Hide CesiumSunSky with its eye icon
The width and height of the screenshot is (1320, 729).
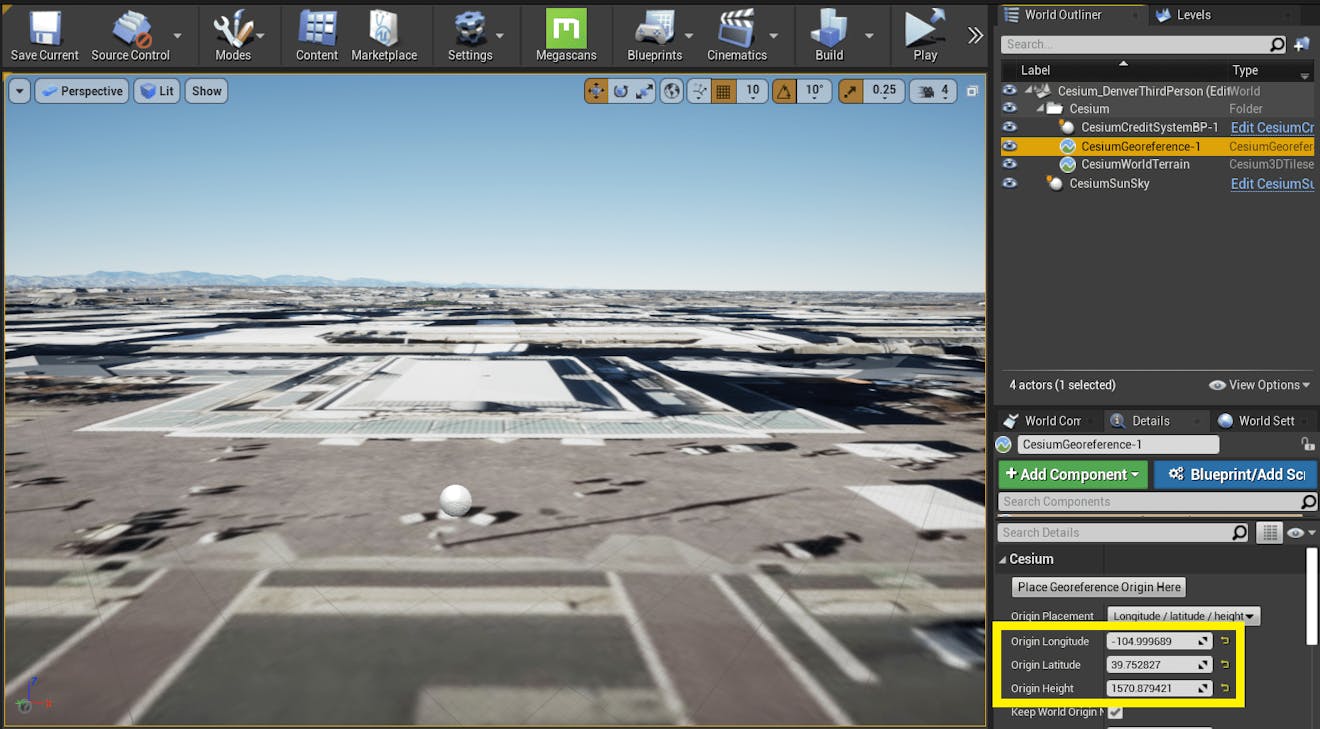[x=1010, y=183]
